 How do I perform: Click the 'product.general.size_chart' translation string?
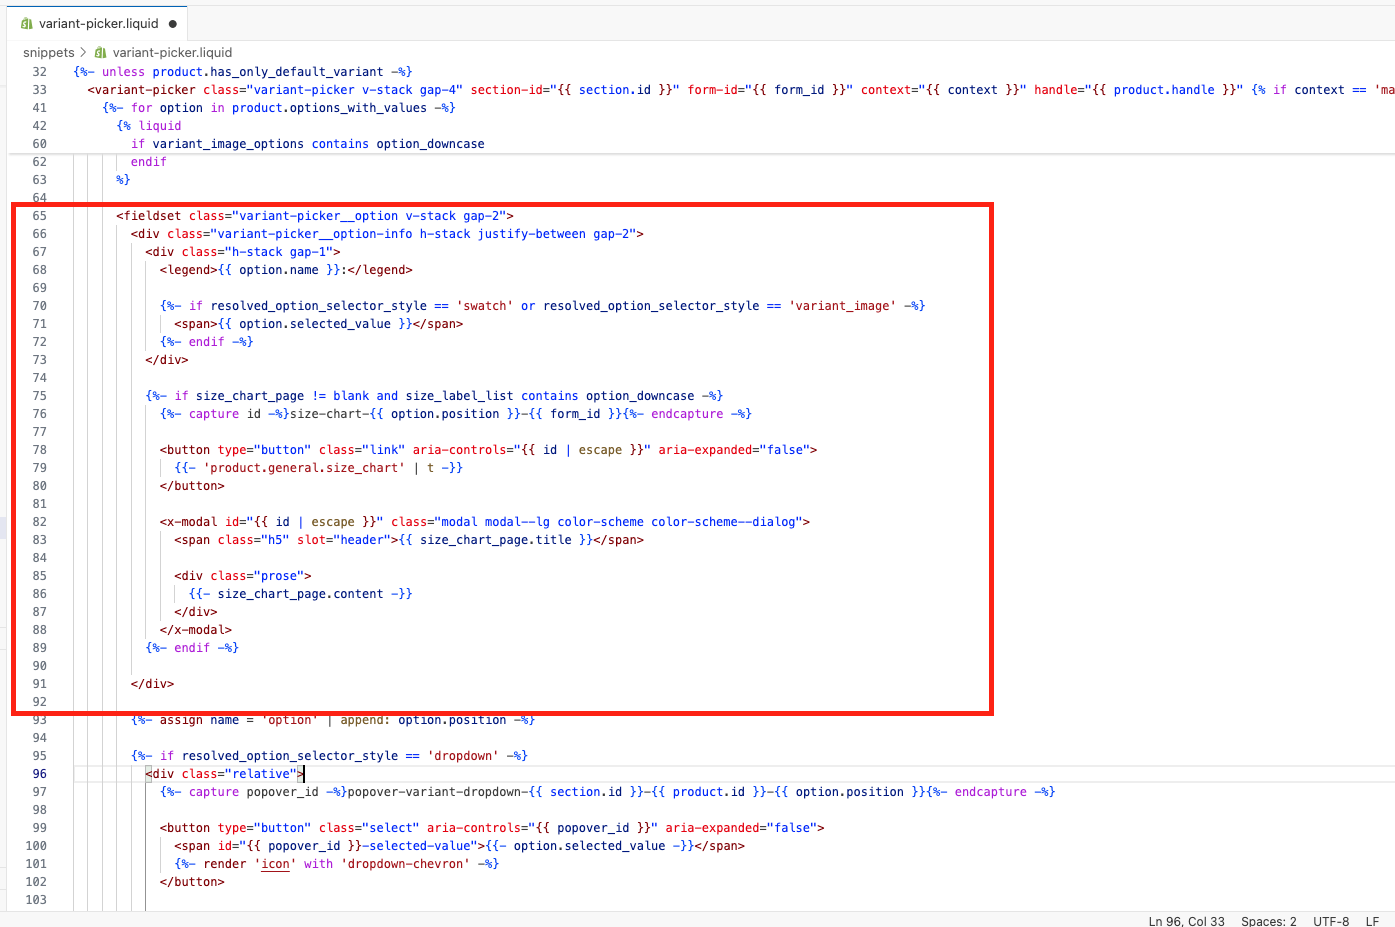click(x=304, y=468)
